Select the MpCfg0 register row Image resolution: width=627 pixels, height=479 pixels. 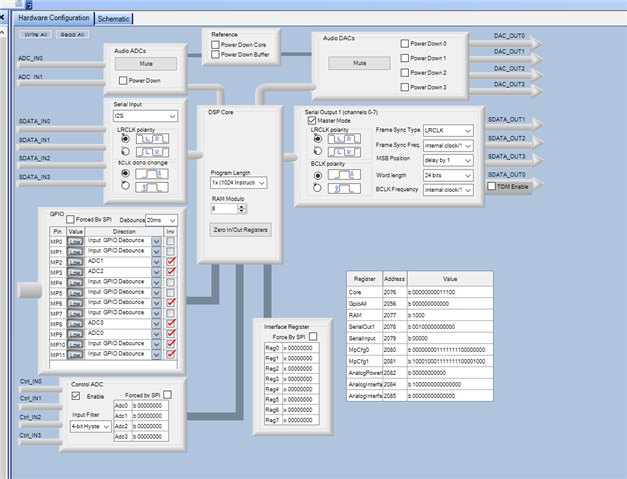pos(420,350)
